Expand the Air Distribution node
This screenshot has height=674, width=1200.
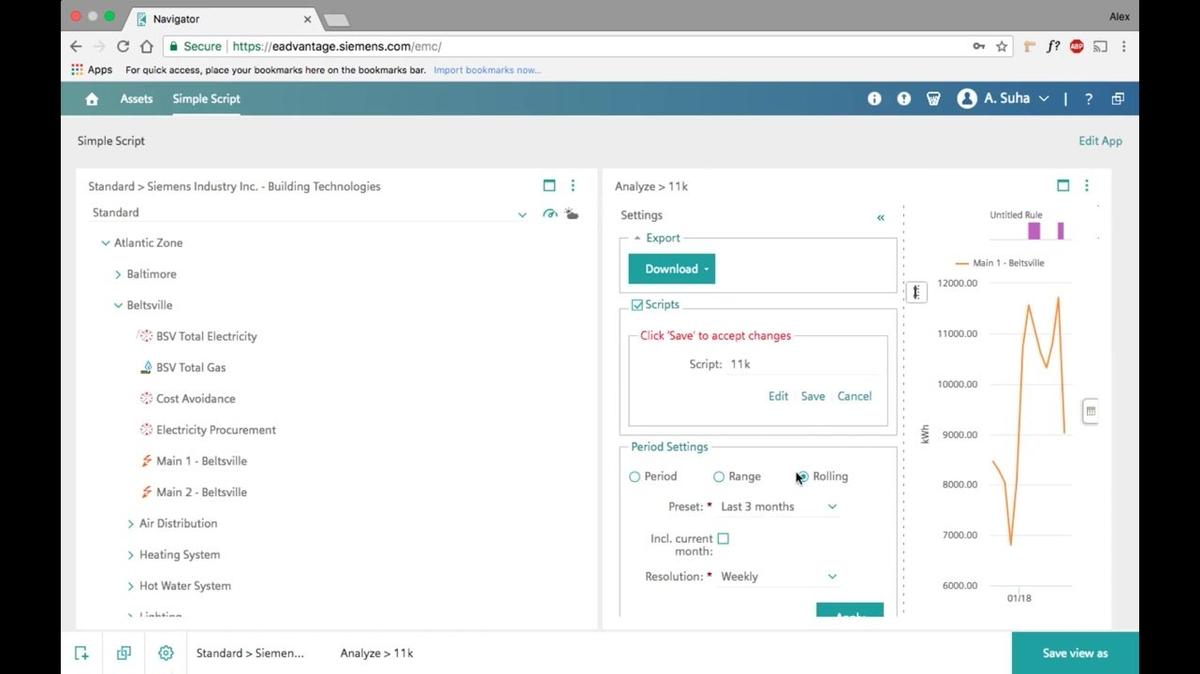coord(131,524)
